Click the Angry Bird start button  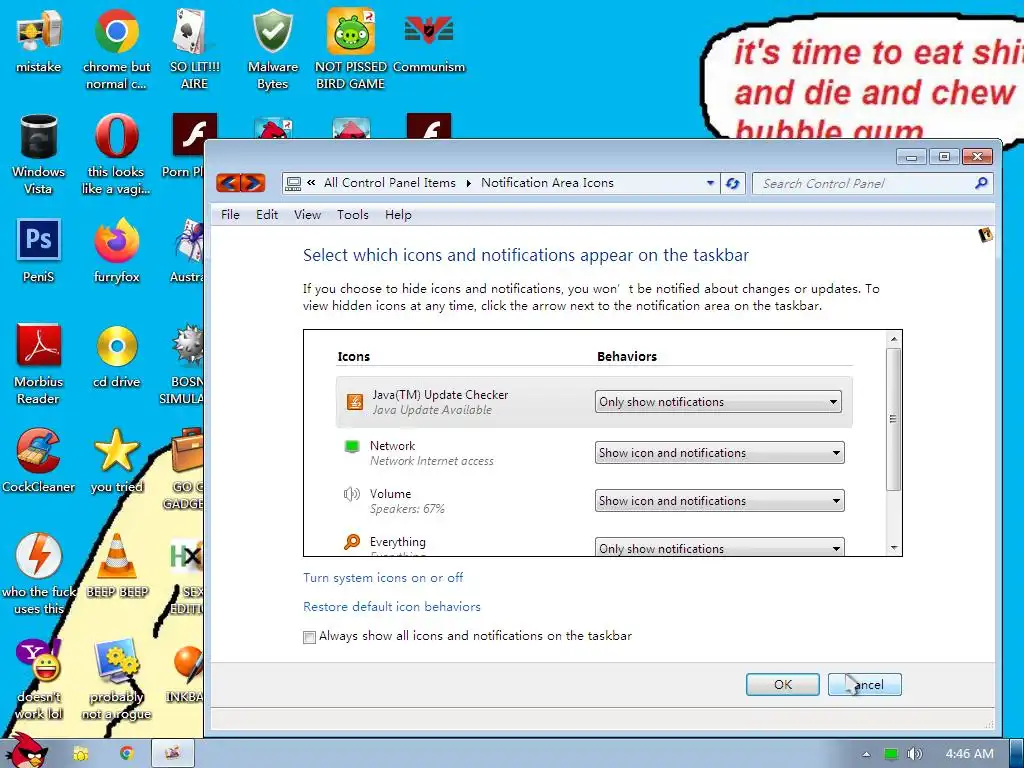26,751
